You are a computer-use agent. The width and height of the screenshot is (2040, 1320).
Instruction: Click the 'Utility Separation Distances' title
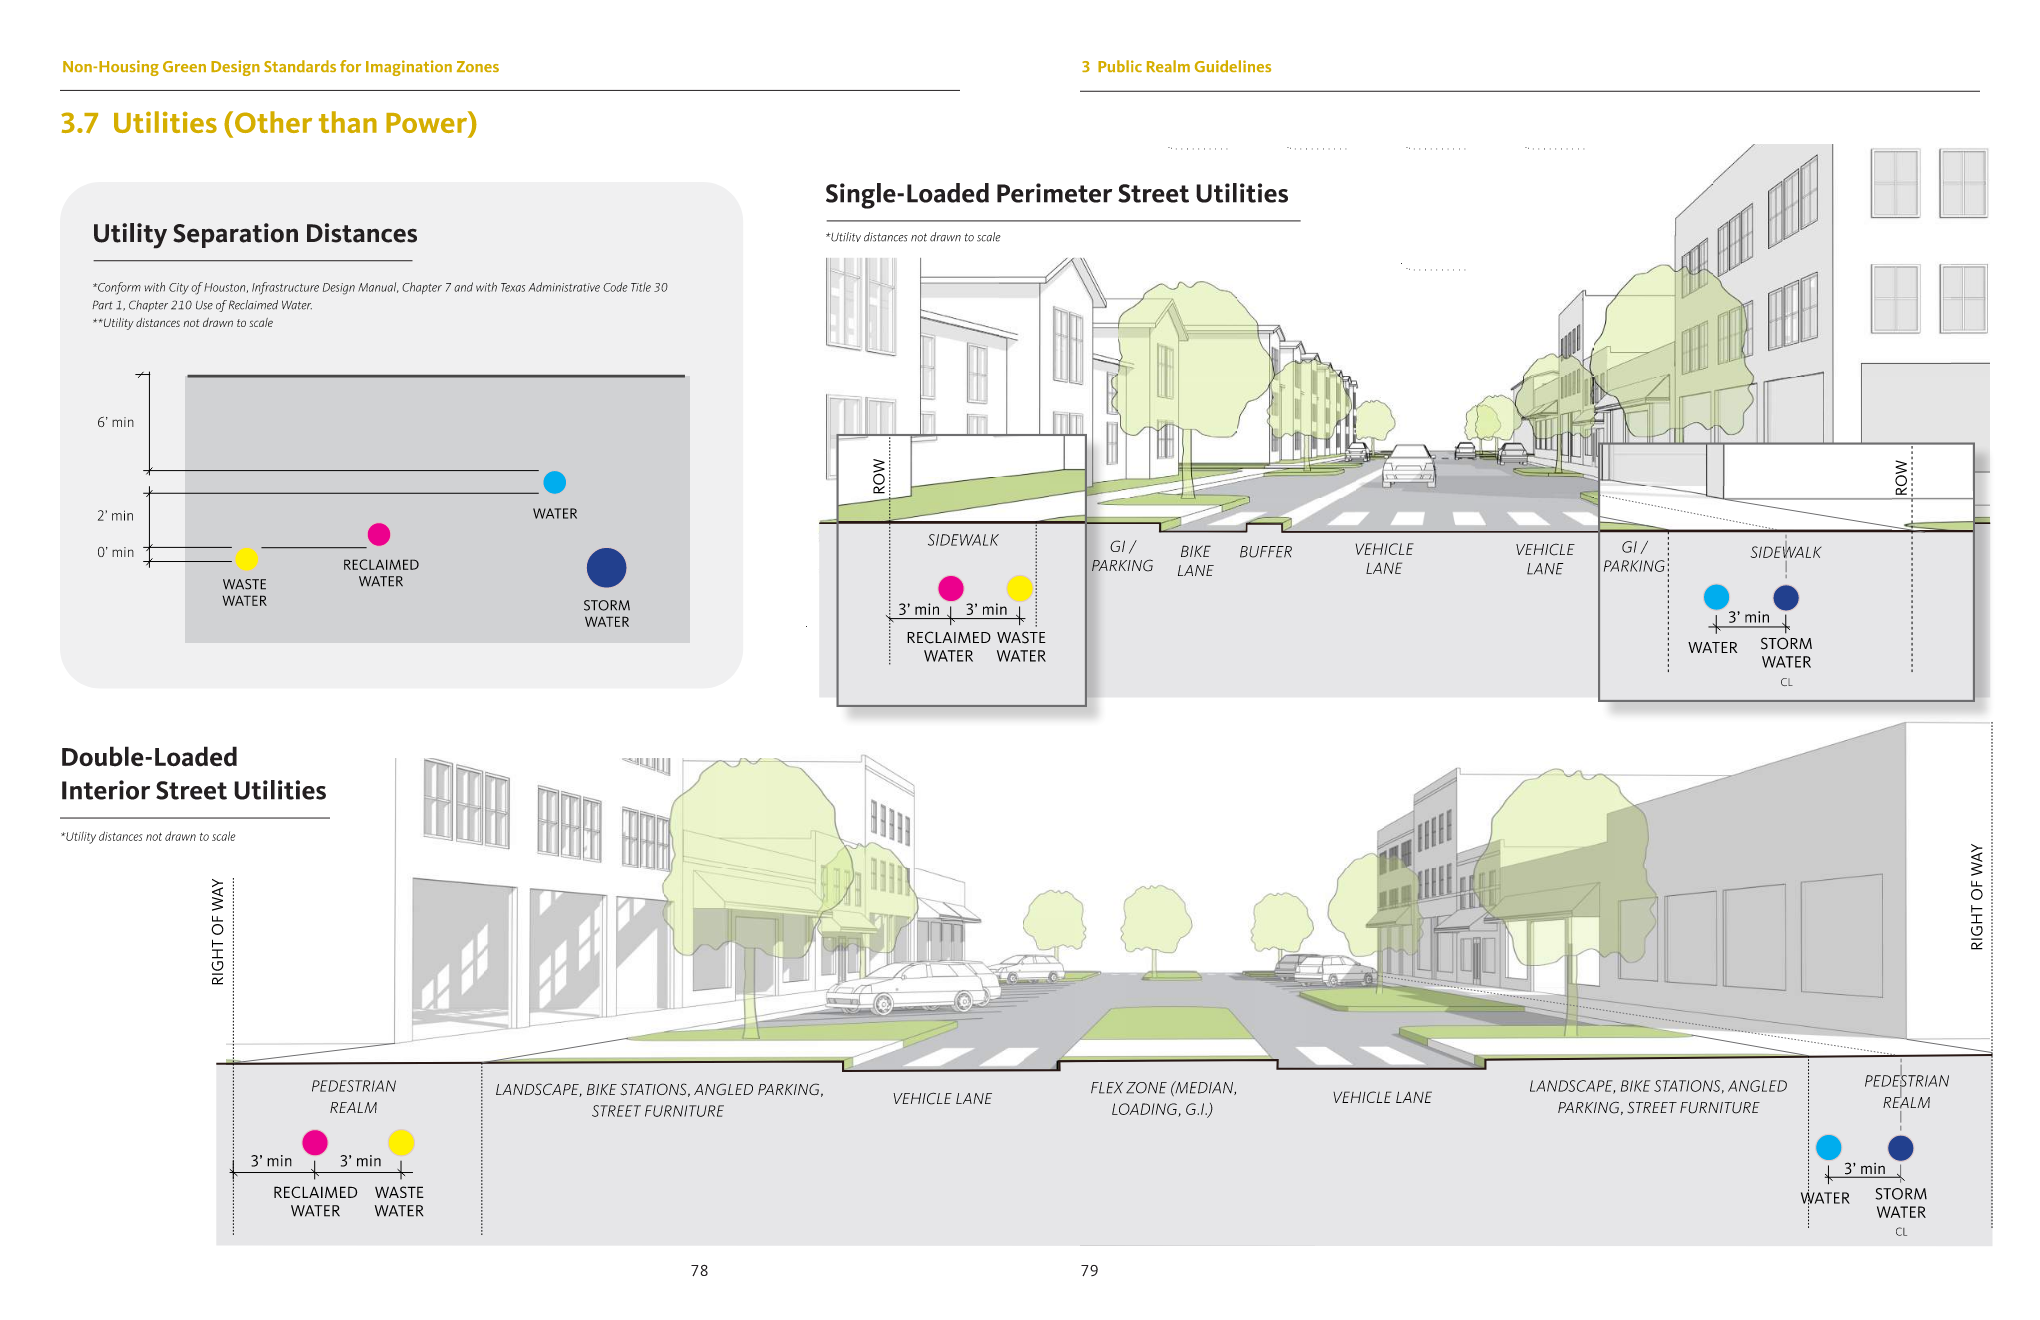(x=255, y=233)
